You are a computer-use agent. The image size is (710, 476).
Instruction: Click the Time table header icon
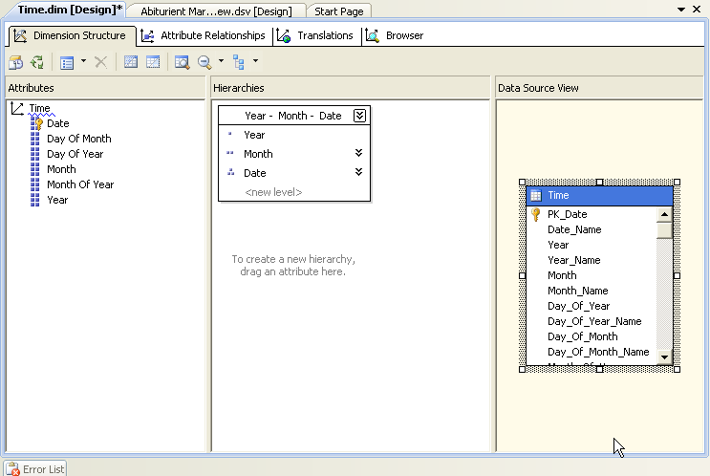click(x=536, y=196)
